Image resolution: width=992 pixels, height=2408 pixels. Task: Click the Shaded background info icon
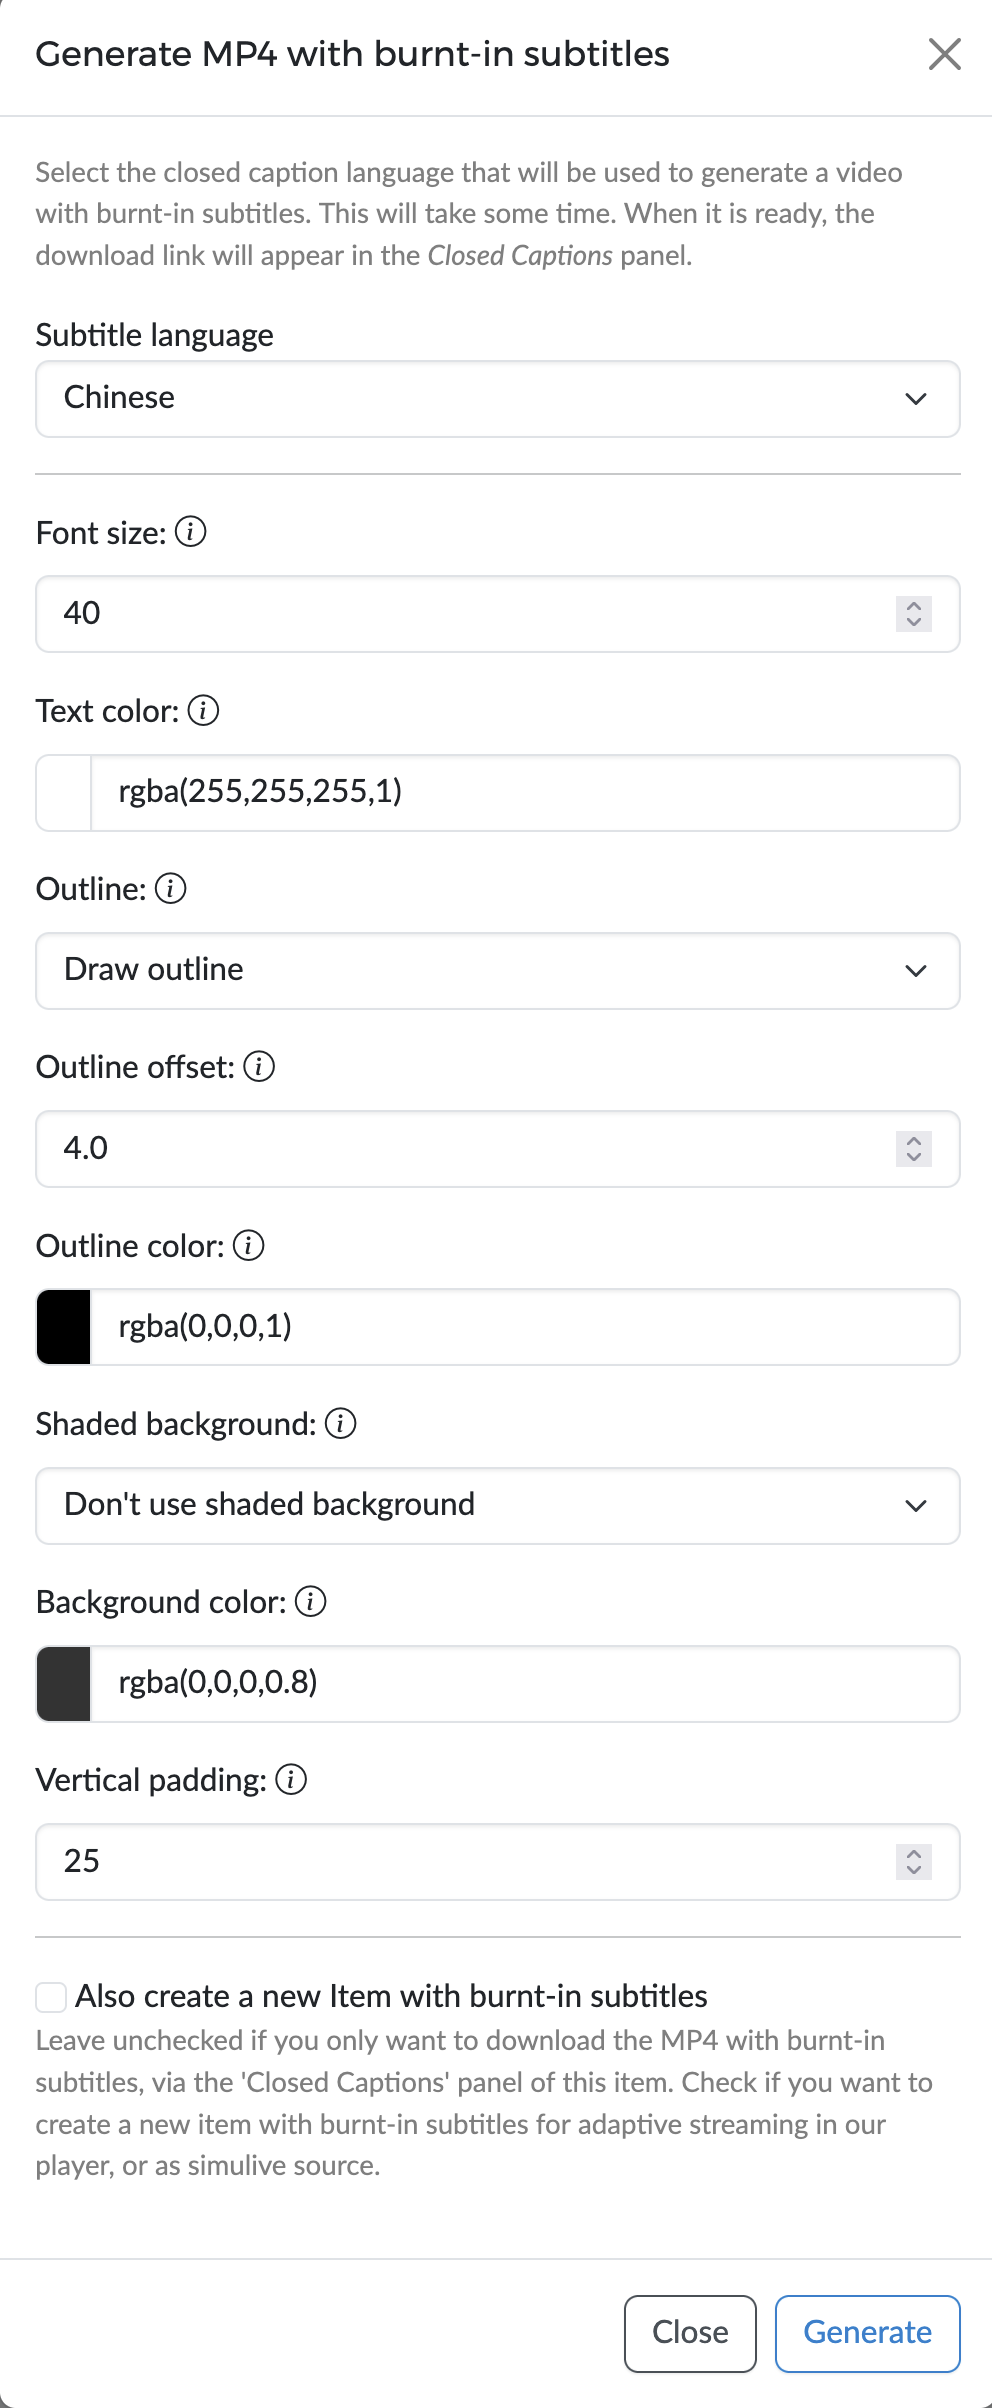pos(341,1424)
